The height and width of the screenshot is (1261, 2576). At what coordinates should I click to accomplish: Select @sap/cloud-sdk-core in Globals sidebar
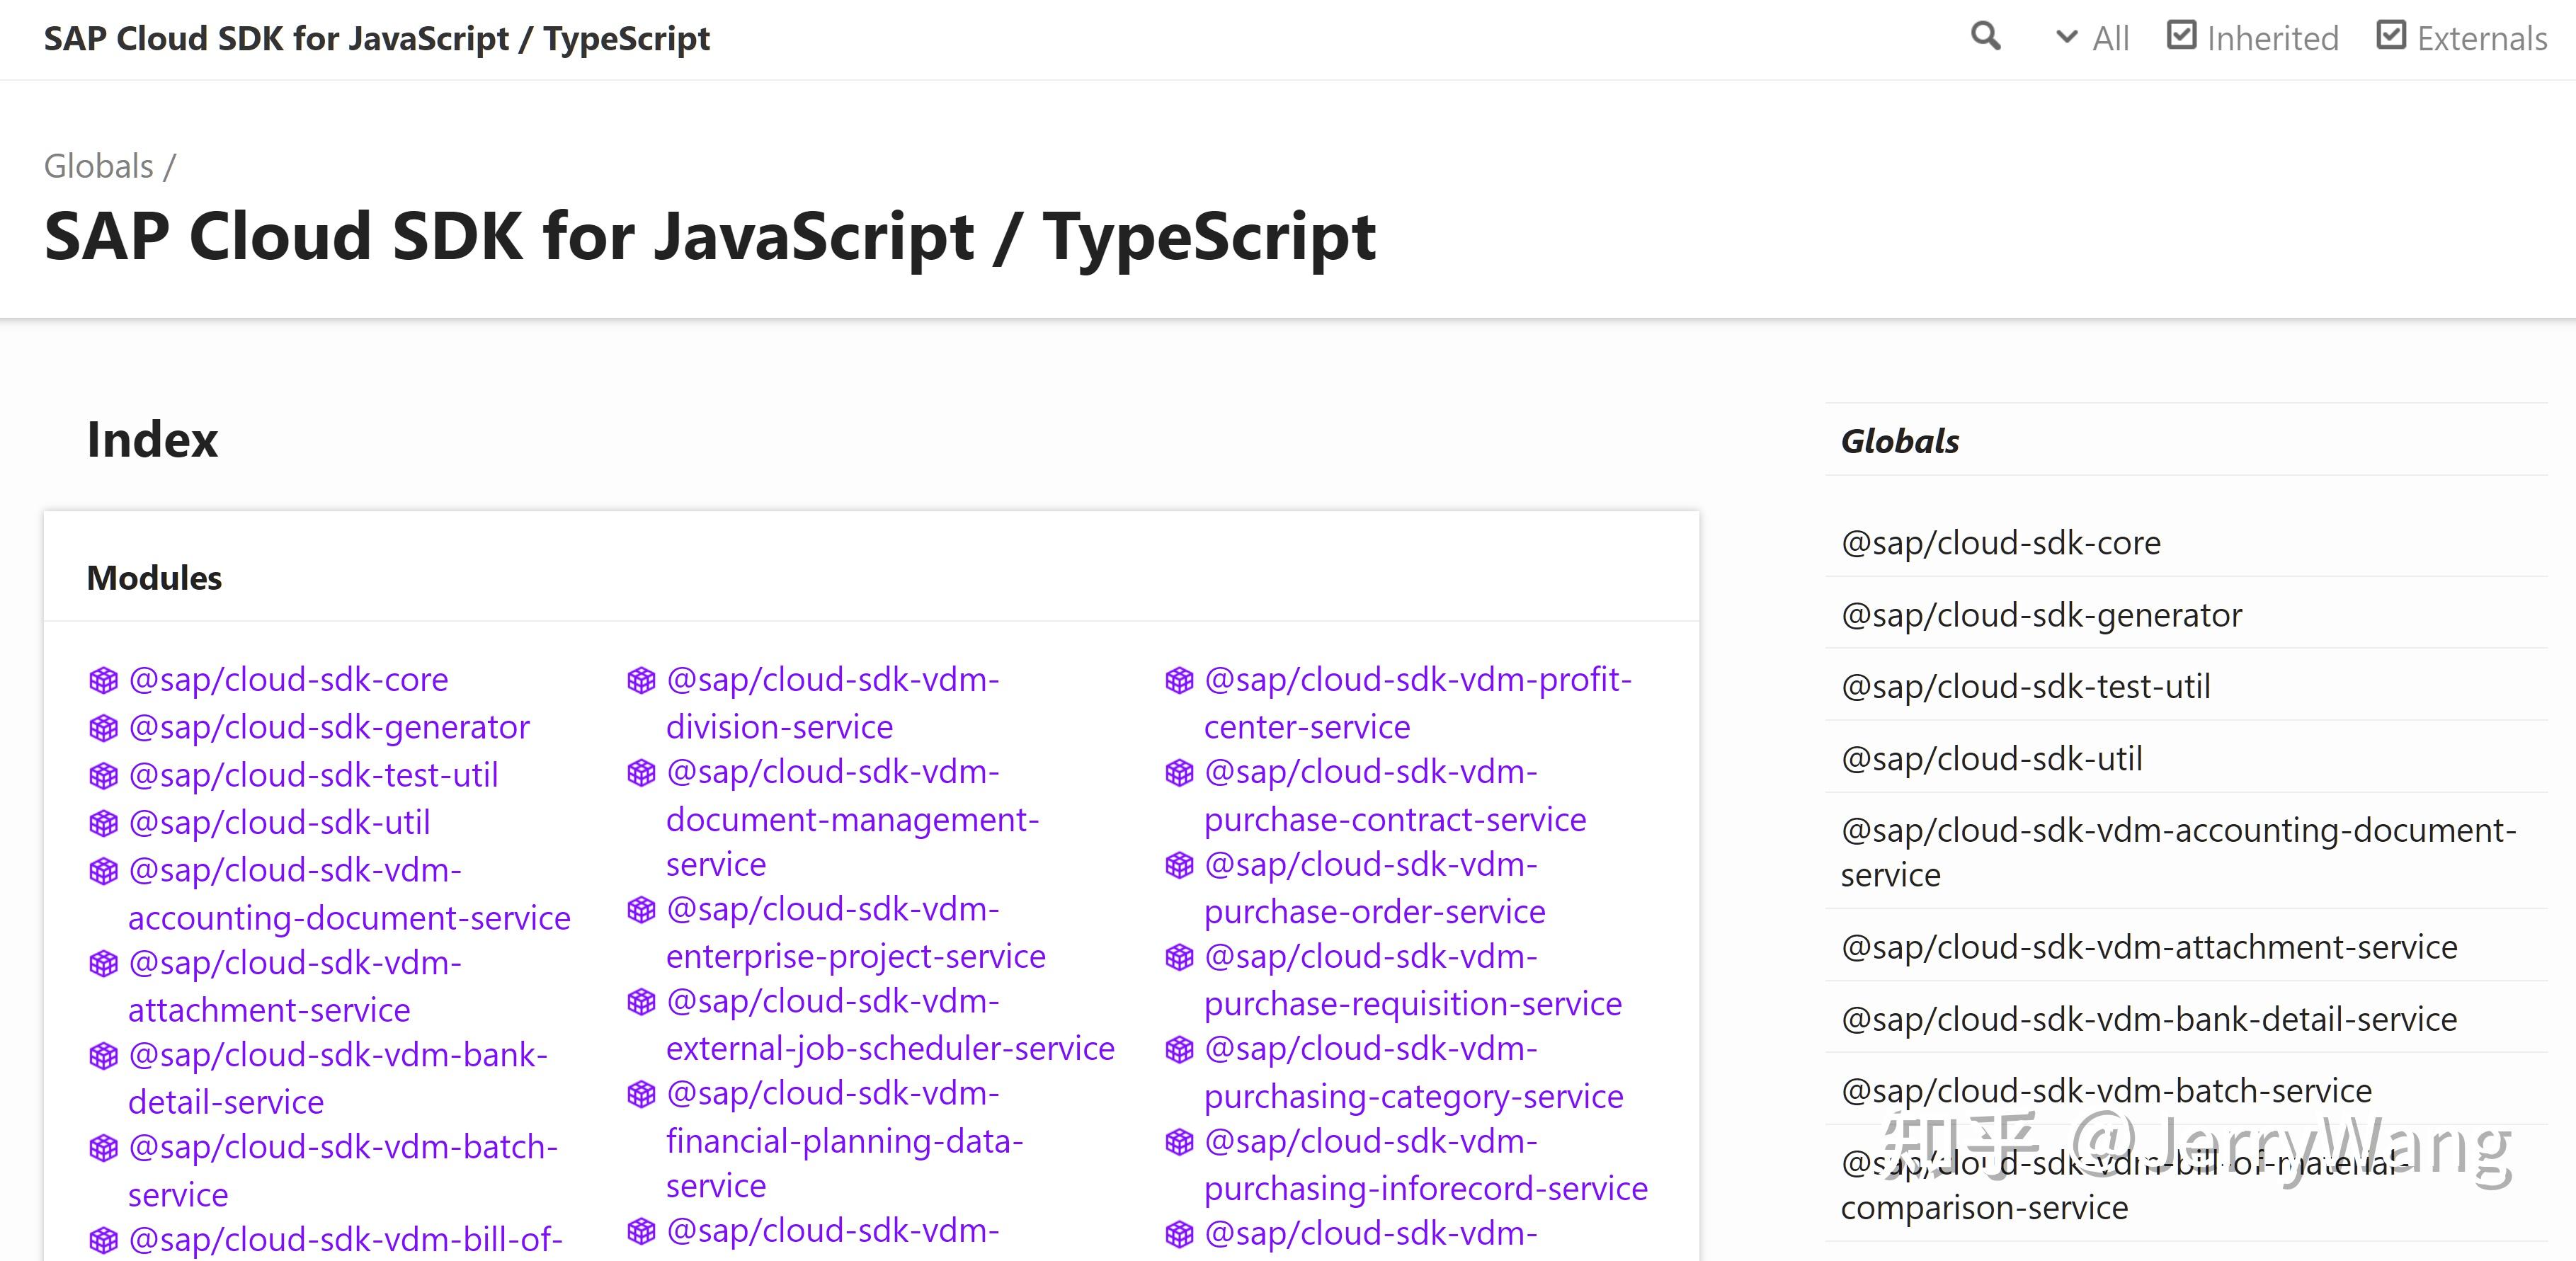tap(2000, 542)
